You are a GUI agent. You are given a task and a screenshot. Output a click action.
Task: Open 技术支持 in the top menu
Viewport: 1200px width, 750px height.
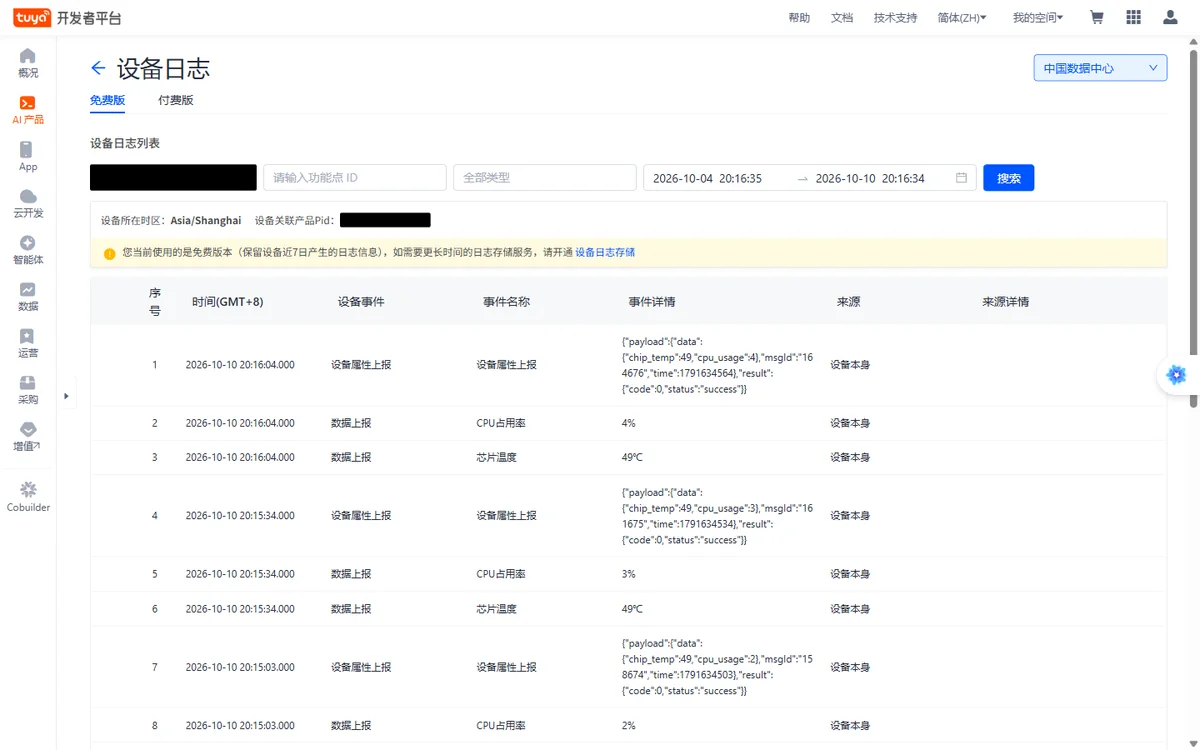pyautogui.click(x=895, y=18)
